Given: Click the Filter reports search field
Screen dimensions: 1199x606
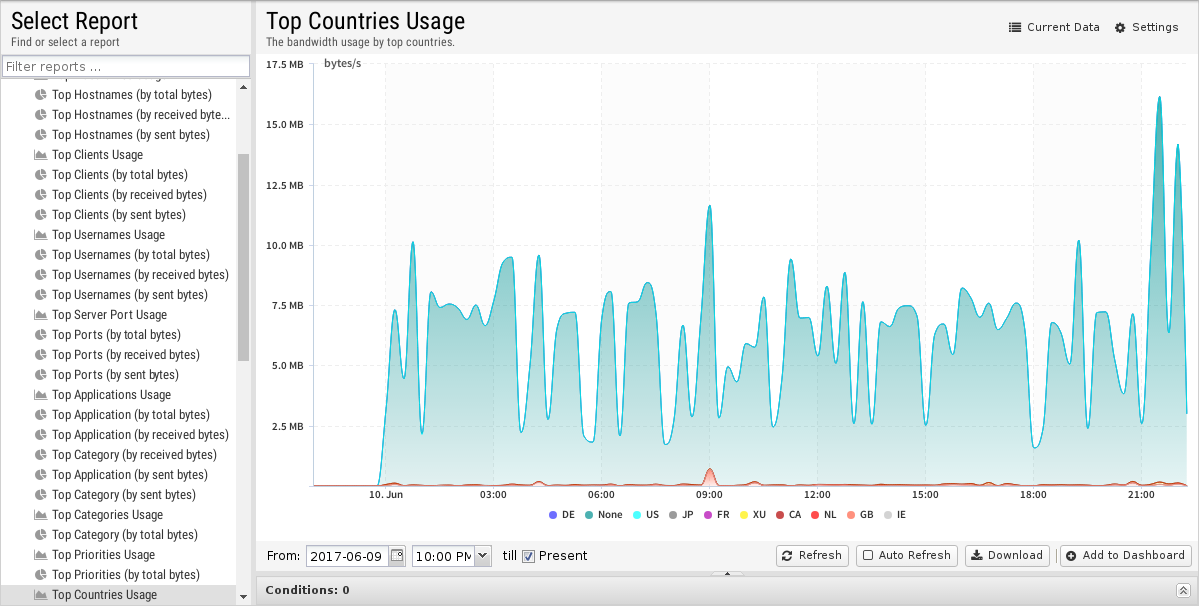Looking at the screenshot, I should tap(126, 66).
